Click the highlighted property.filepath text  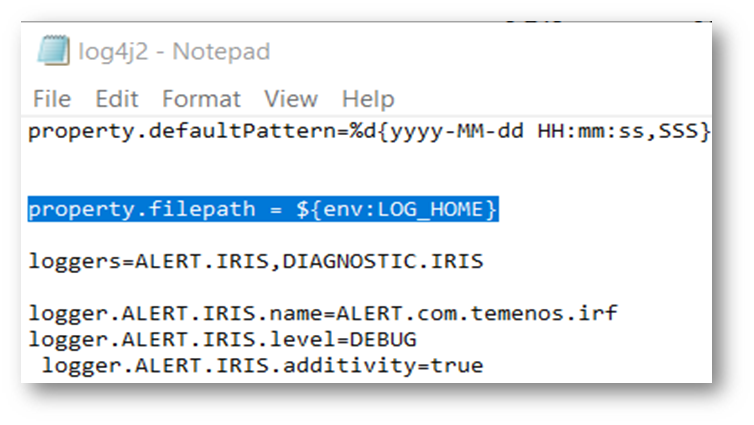[130, 210]
